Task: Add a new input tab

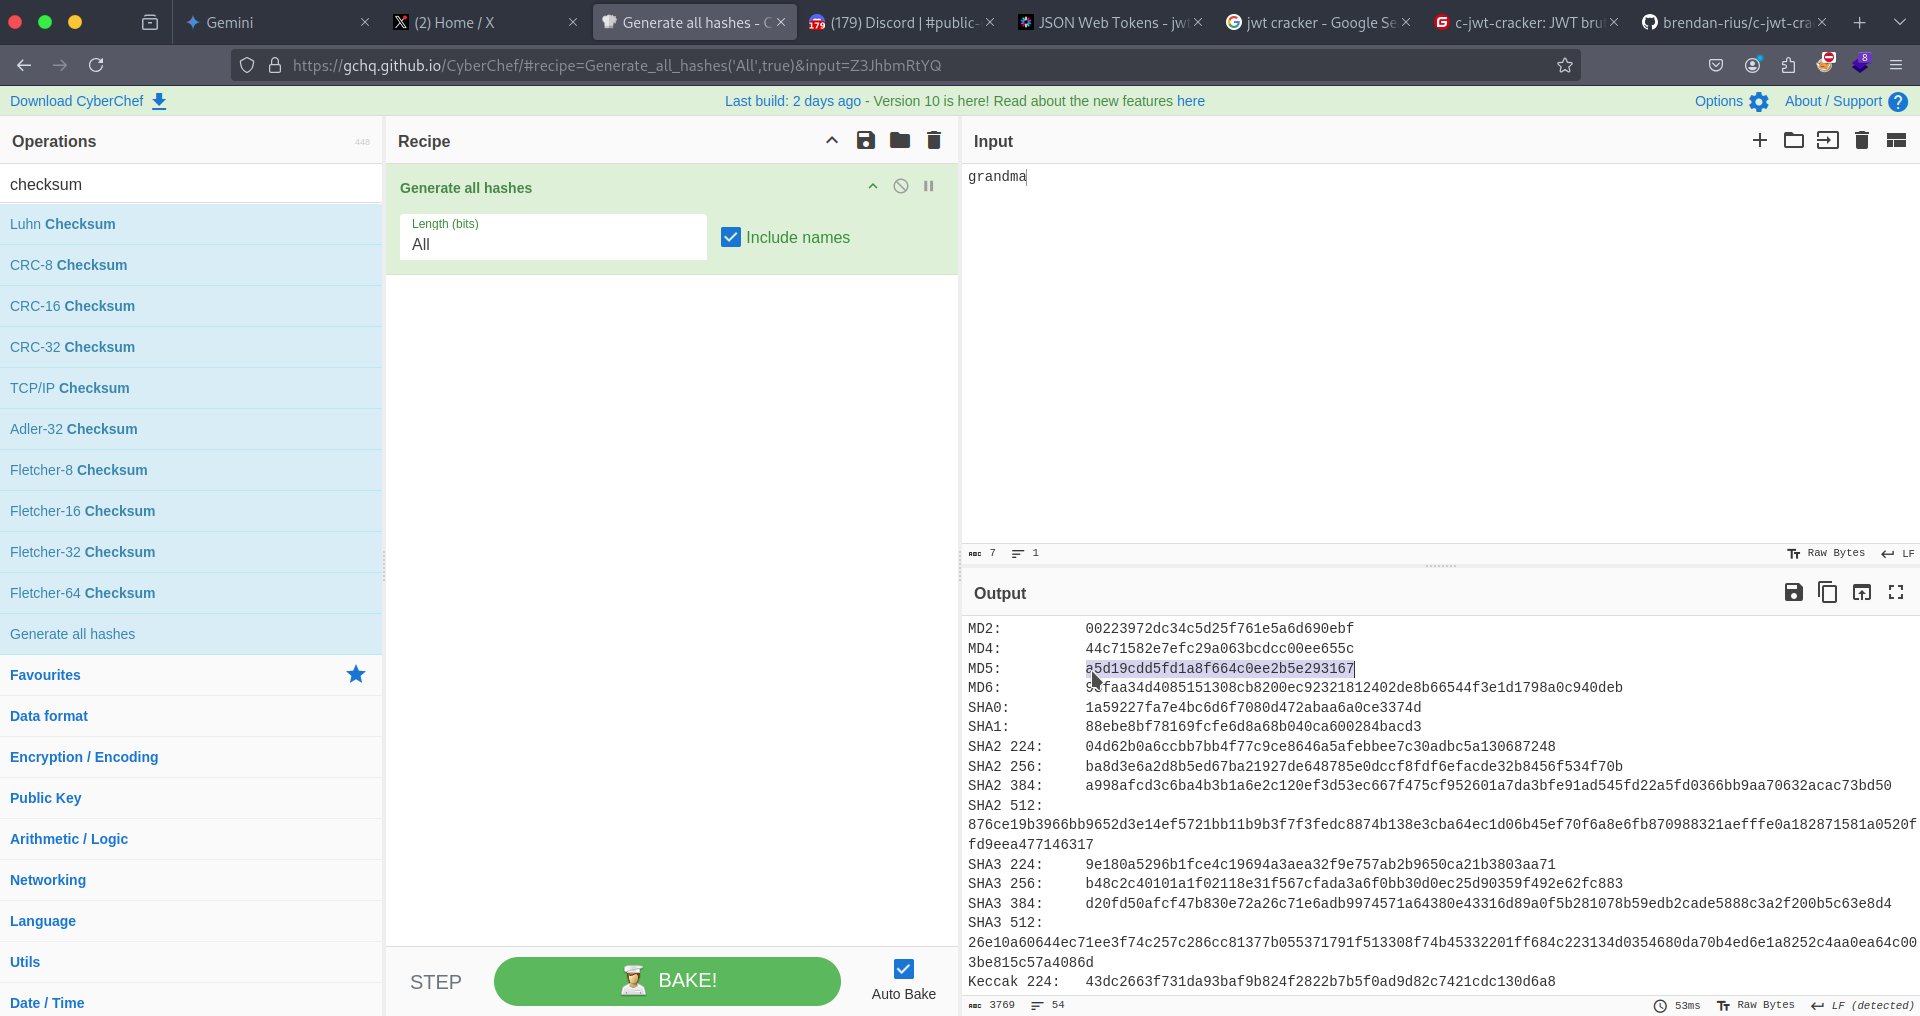Action: pos(1759,141)
